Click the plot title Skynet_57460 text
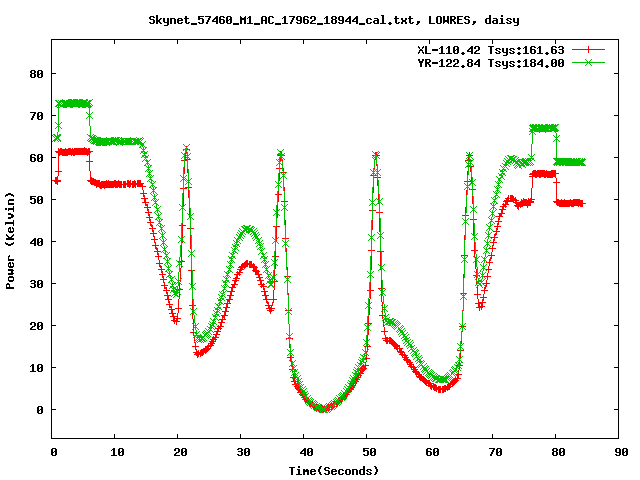The image size is (640, 480). click(x=333, y=19)
